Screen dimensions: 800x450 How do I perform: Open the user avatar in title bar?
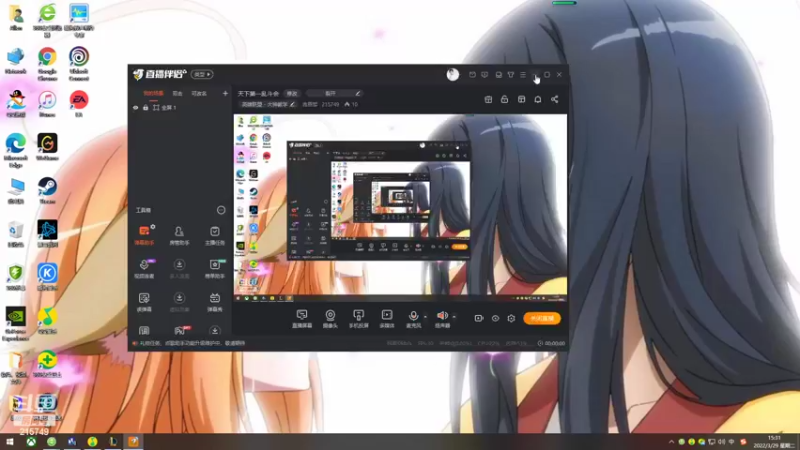pyautogui.click(x=453, y=74)
